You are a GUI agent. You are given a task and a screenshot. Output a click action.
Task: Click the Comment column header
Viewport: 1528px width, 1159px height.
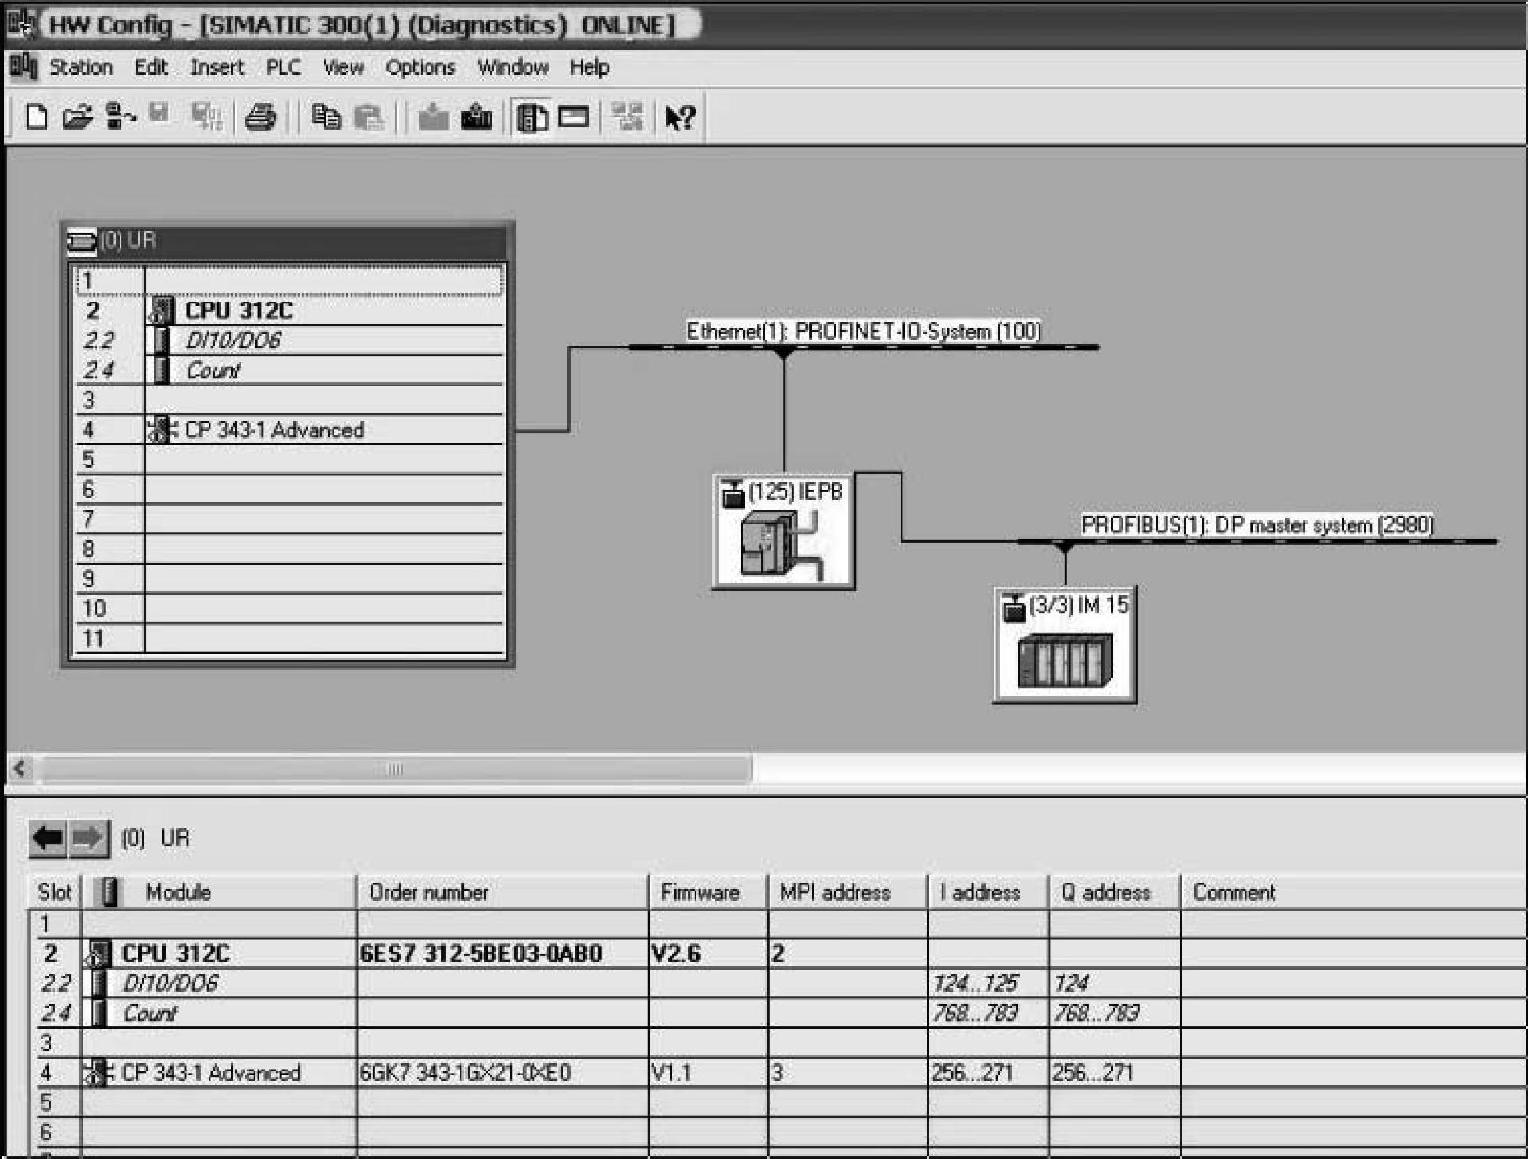click(x=1354, y=892)
